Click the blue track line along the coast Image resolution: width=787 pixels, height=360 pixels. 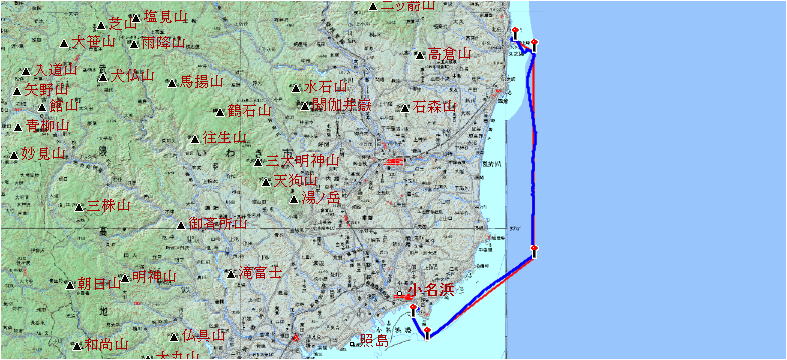(534, 151)
